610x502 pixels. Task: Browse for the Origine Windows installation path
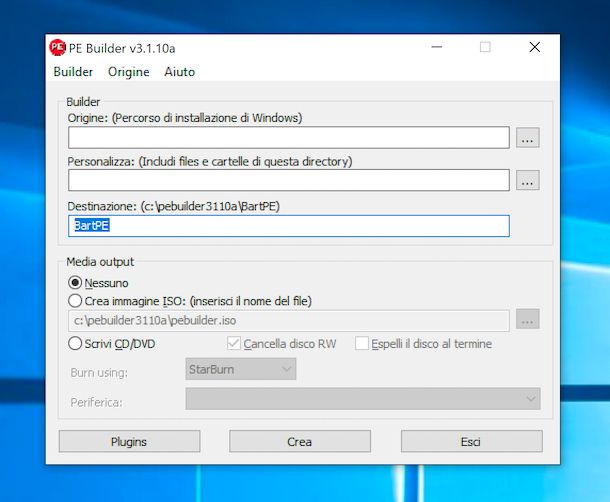click(x=528, y=138)
